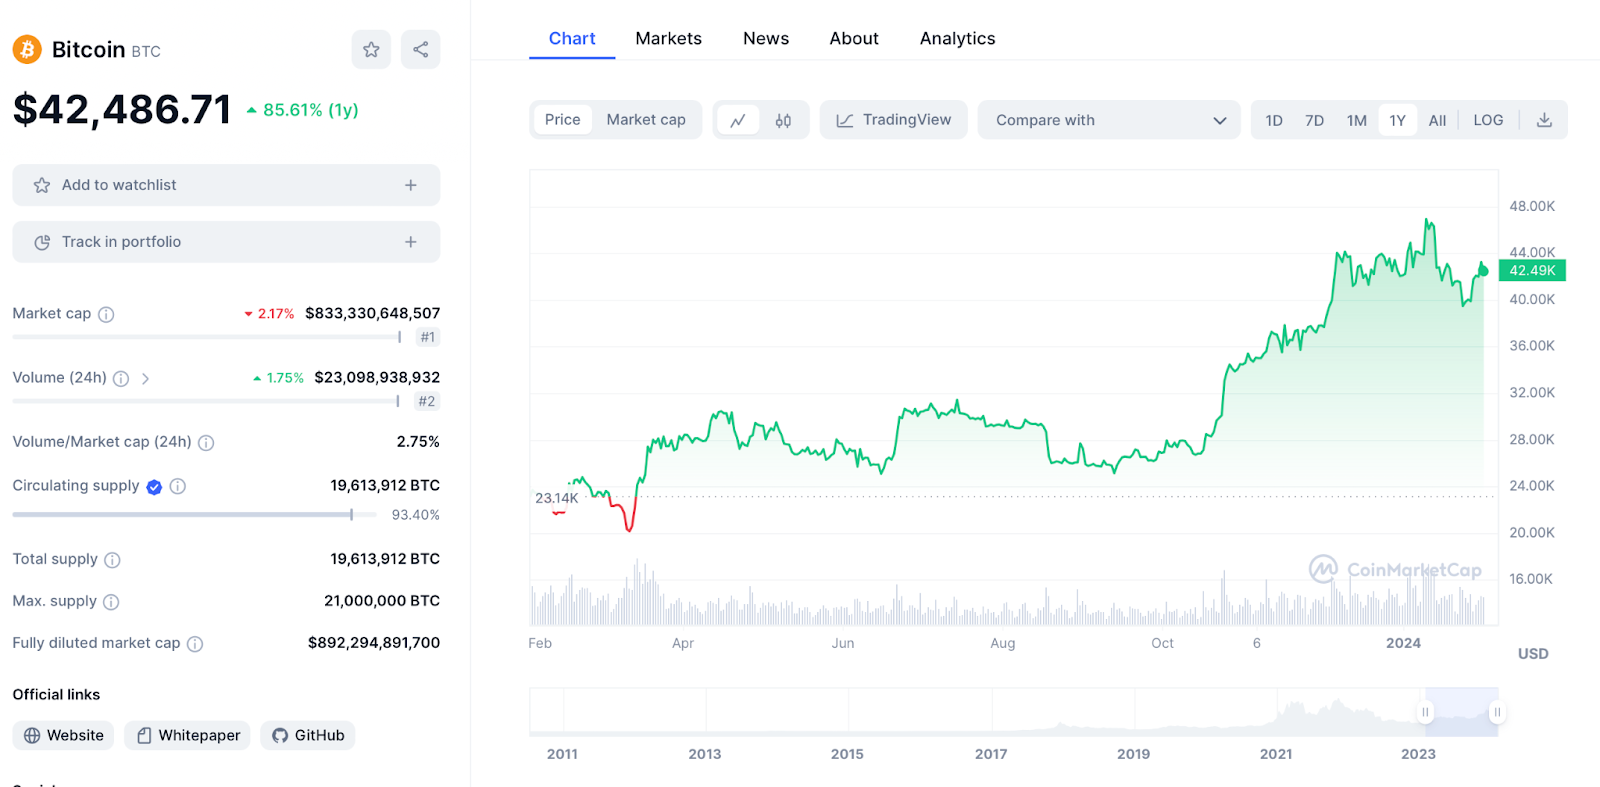Viewport: 1600px width, 787px height.
Task: Add Bitcoin to watchlist
Action: [x=226, y=185]
